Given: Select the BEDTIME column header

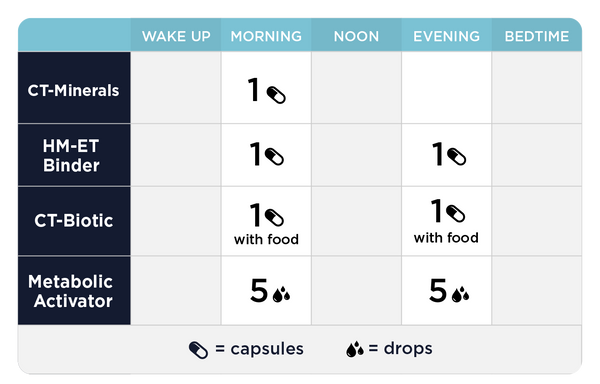Looking at the screenshot, I should click(x=537, y=36).
